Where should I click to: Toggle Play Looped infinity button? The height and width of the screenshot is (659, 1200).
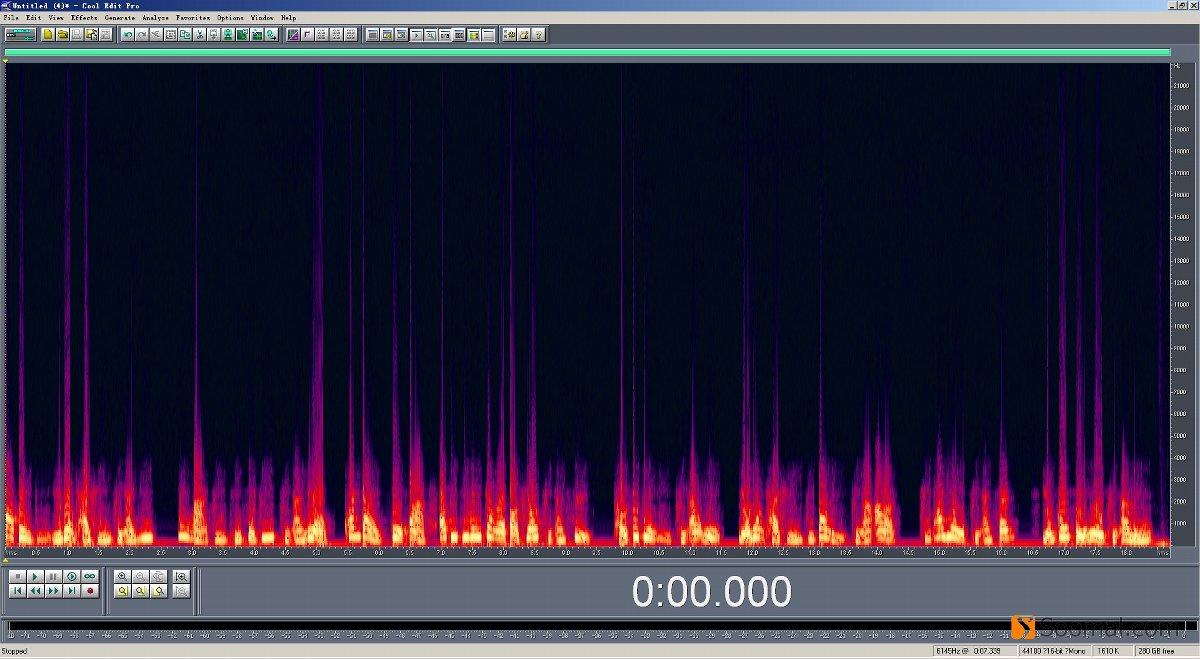coord(89,577)
